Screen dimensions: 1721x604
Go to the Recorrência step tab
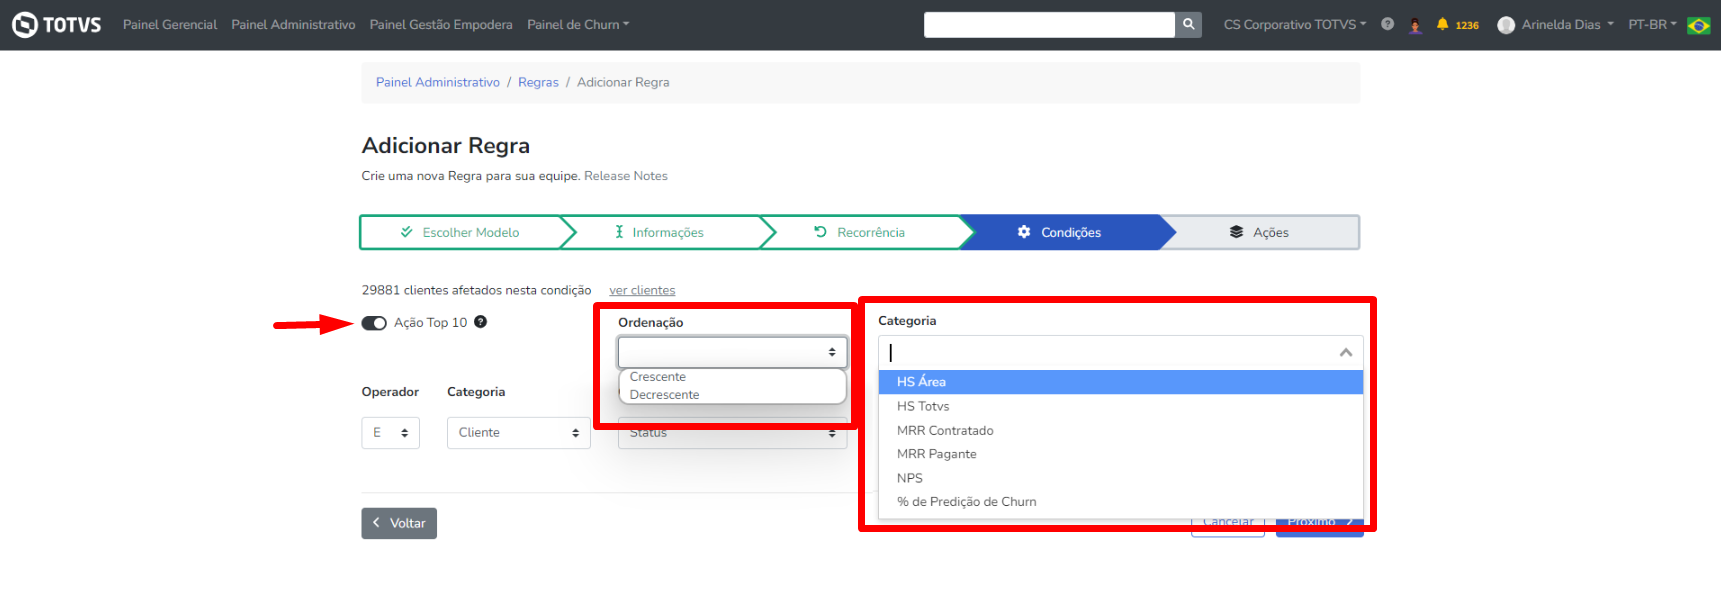[860, 232]
